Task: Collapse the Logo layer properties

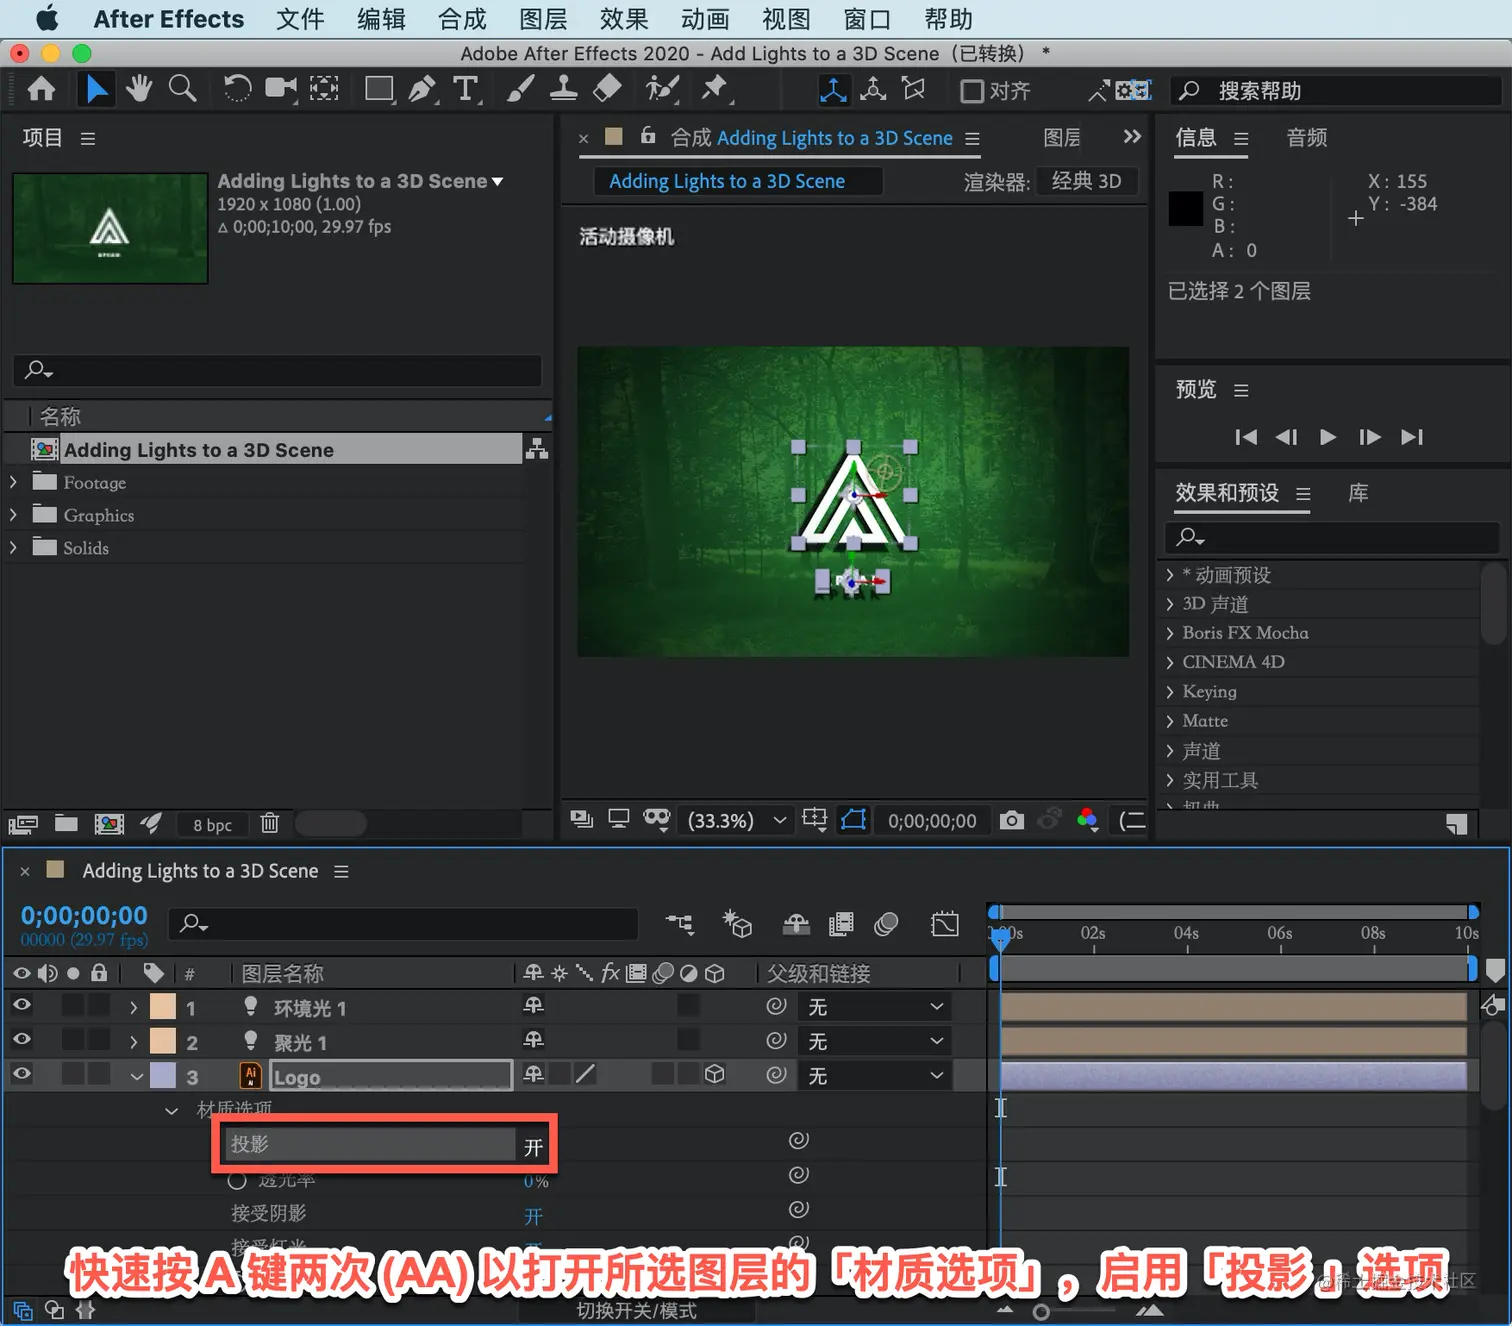Action: pyautogui.click(x=137, y=1077)
